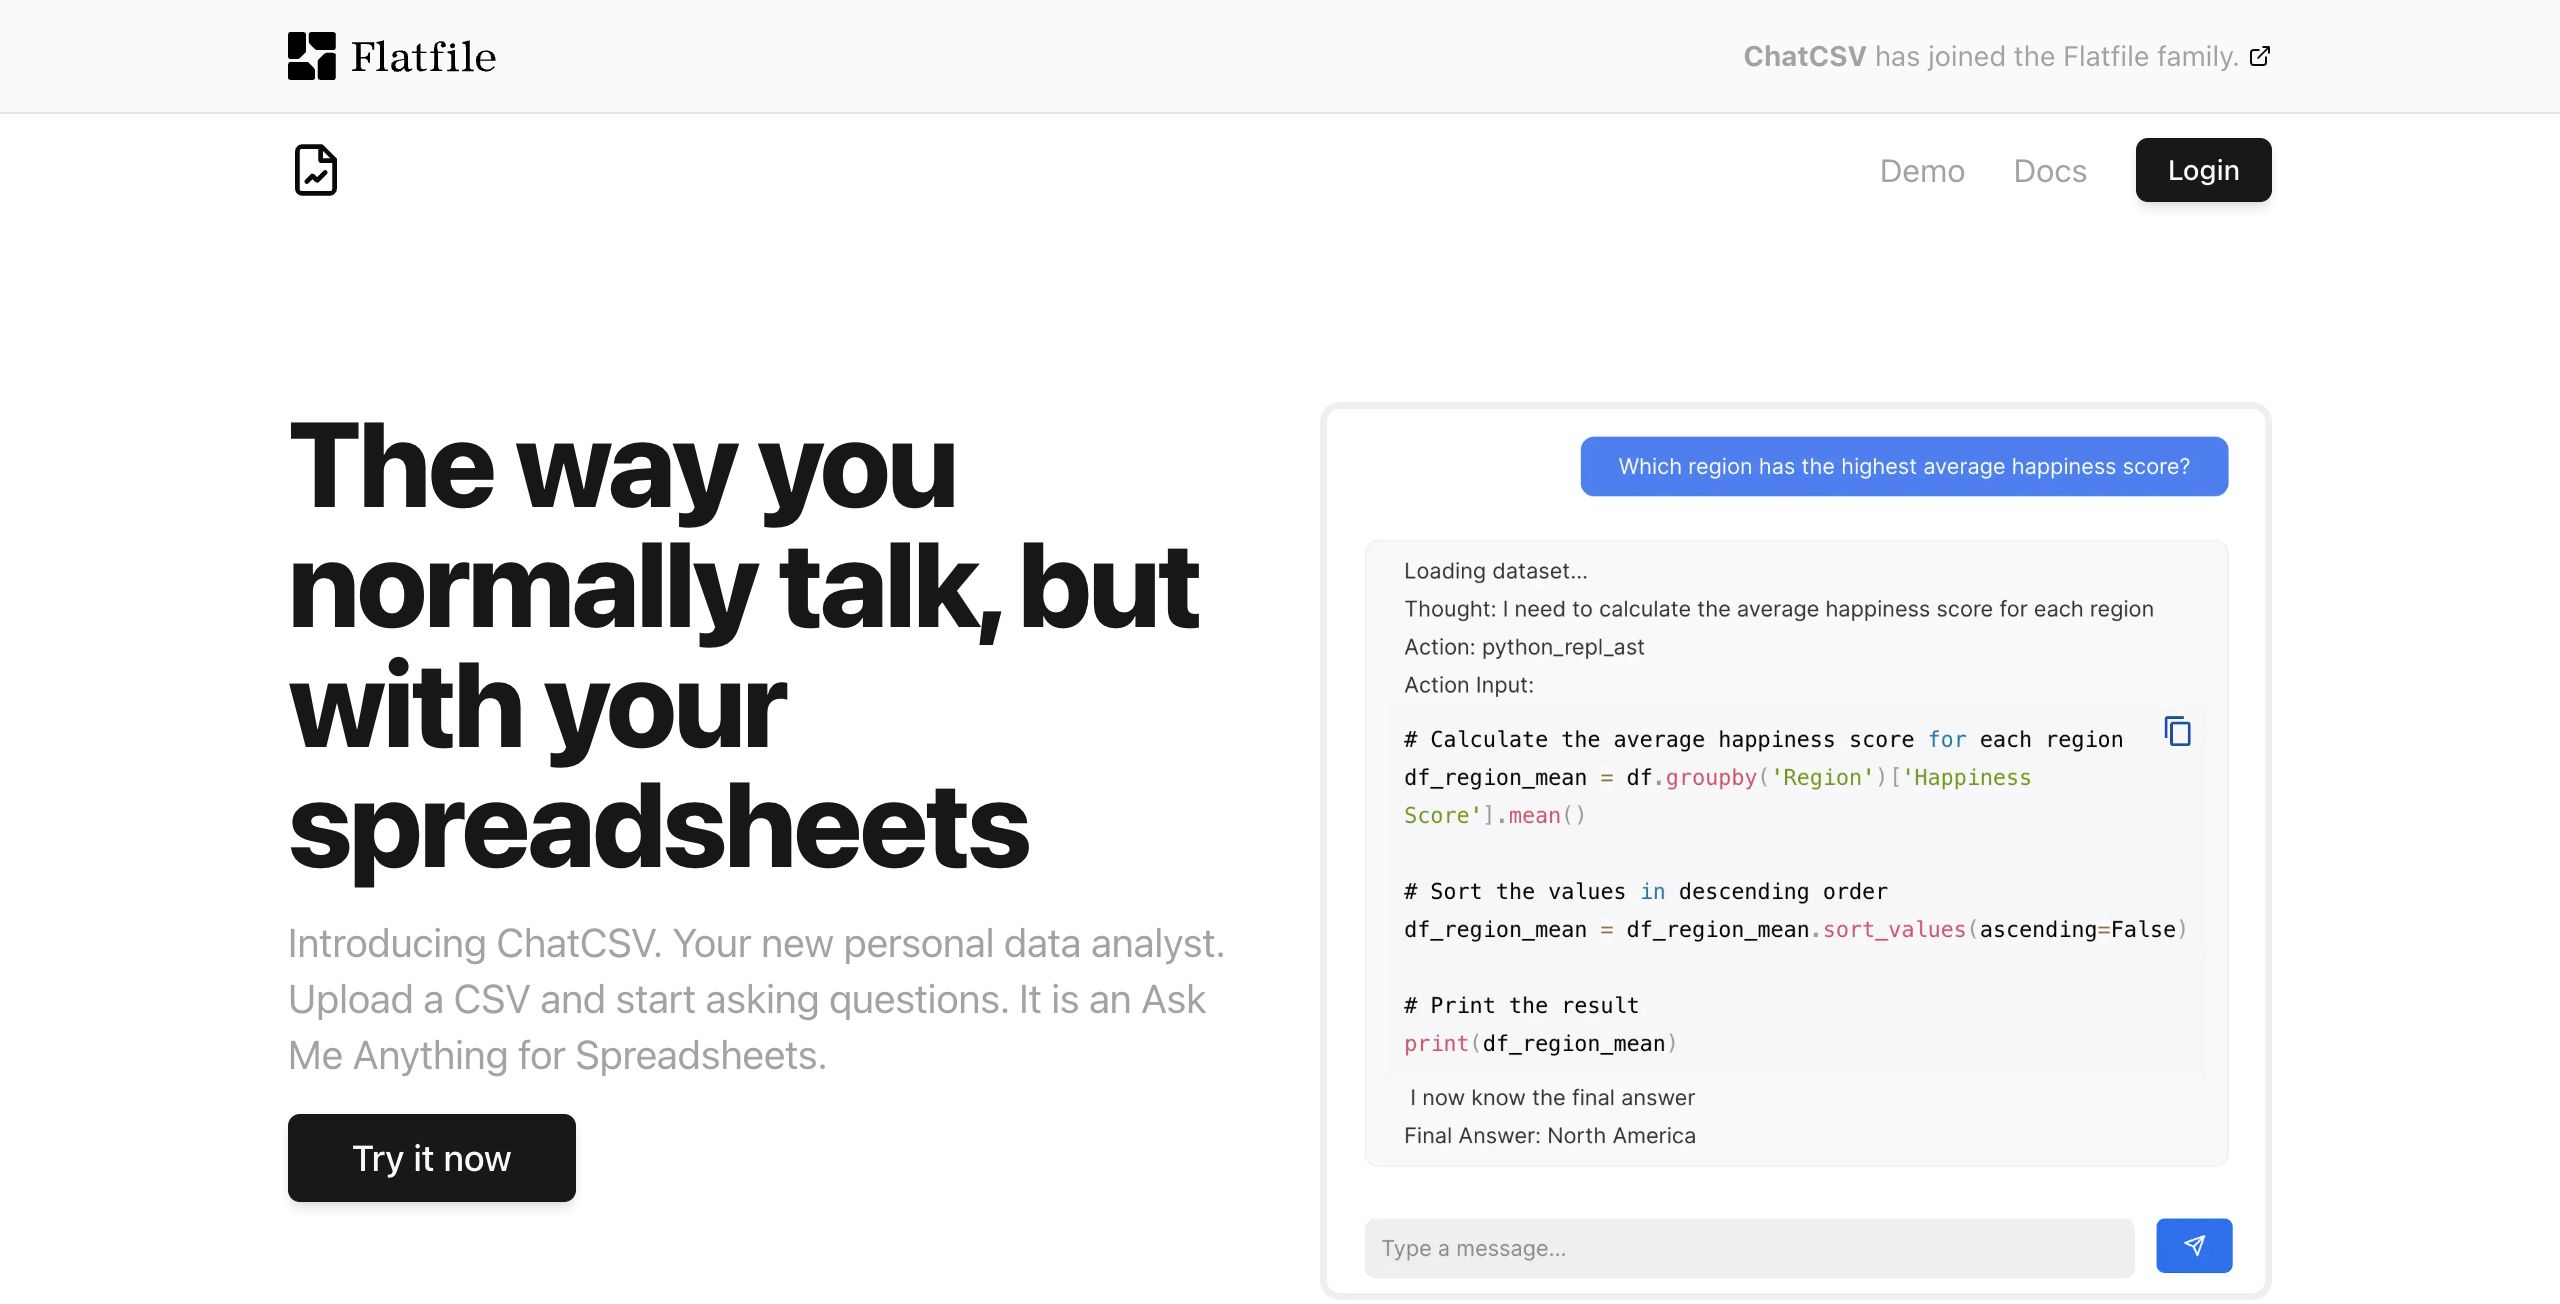The height and width of the screenshot is (1304, 2560).
Task: Click the blue happiness score question bubble
Action: tap(1903, 466)
